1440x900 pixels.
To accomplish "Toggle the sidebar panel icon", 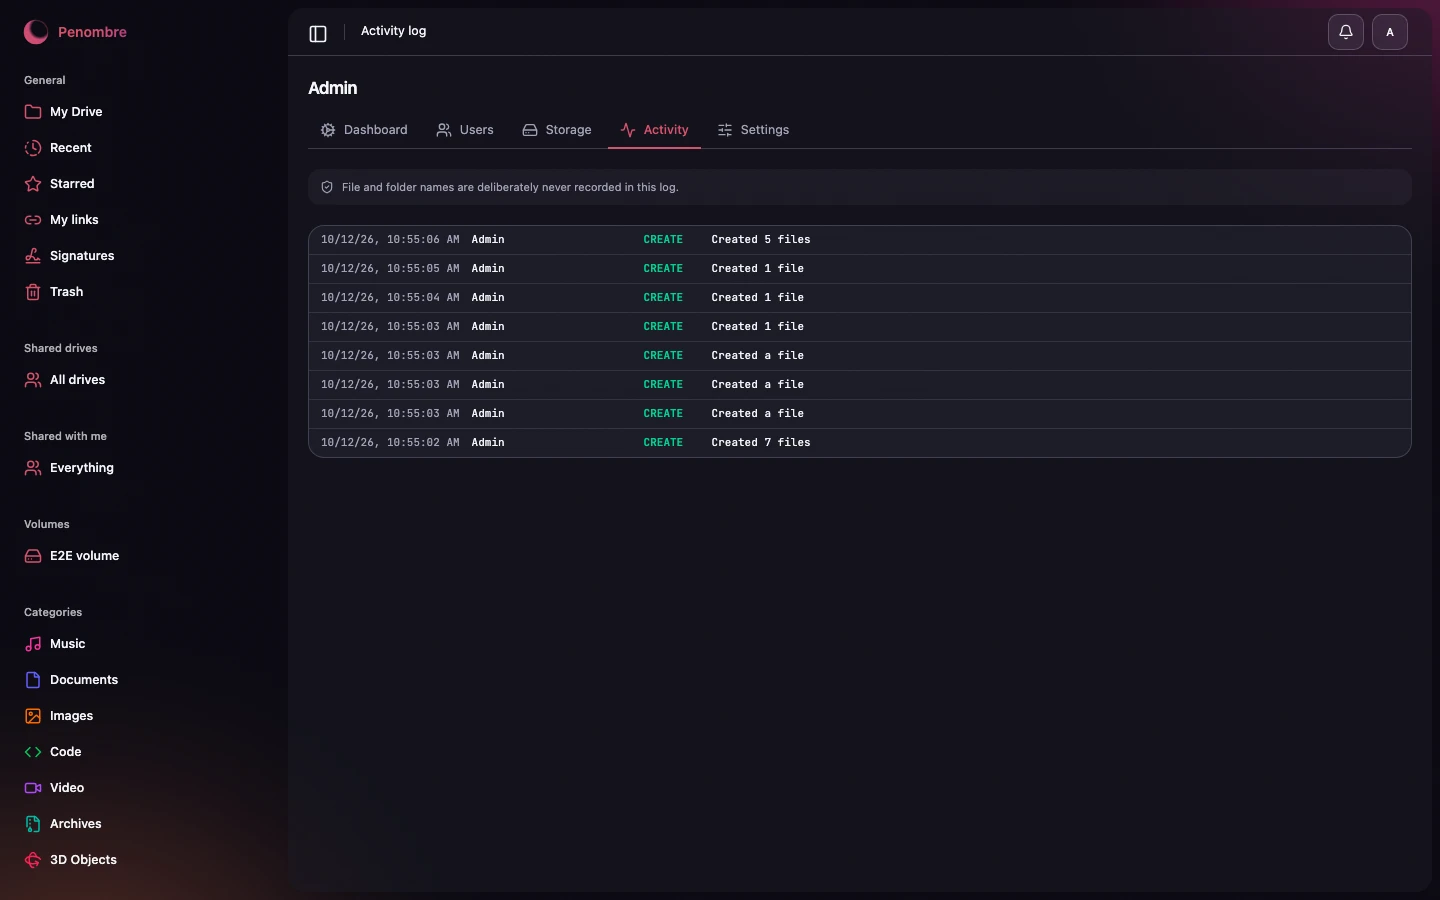I will (x=318, y=34).
